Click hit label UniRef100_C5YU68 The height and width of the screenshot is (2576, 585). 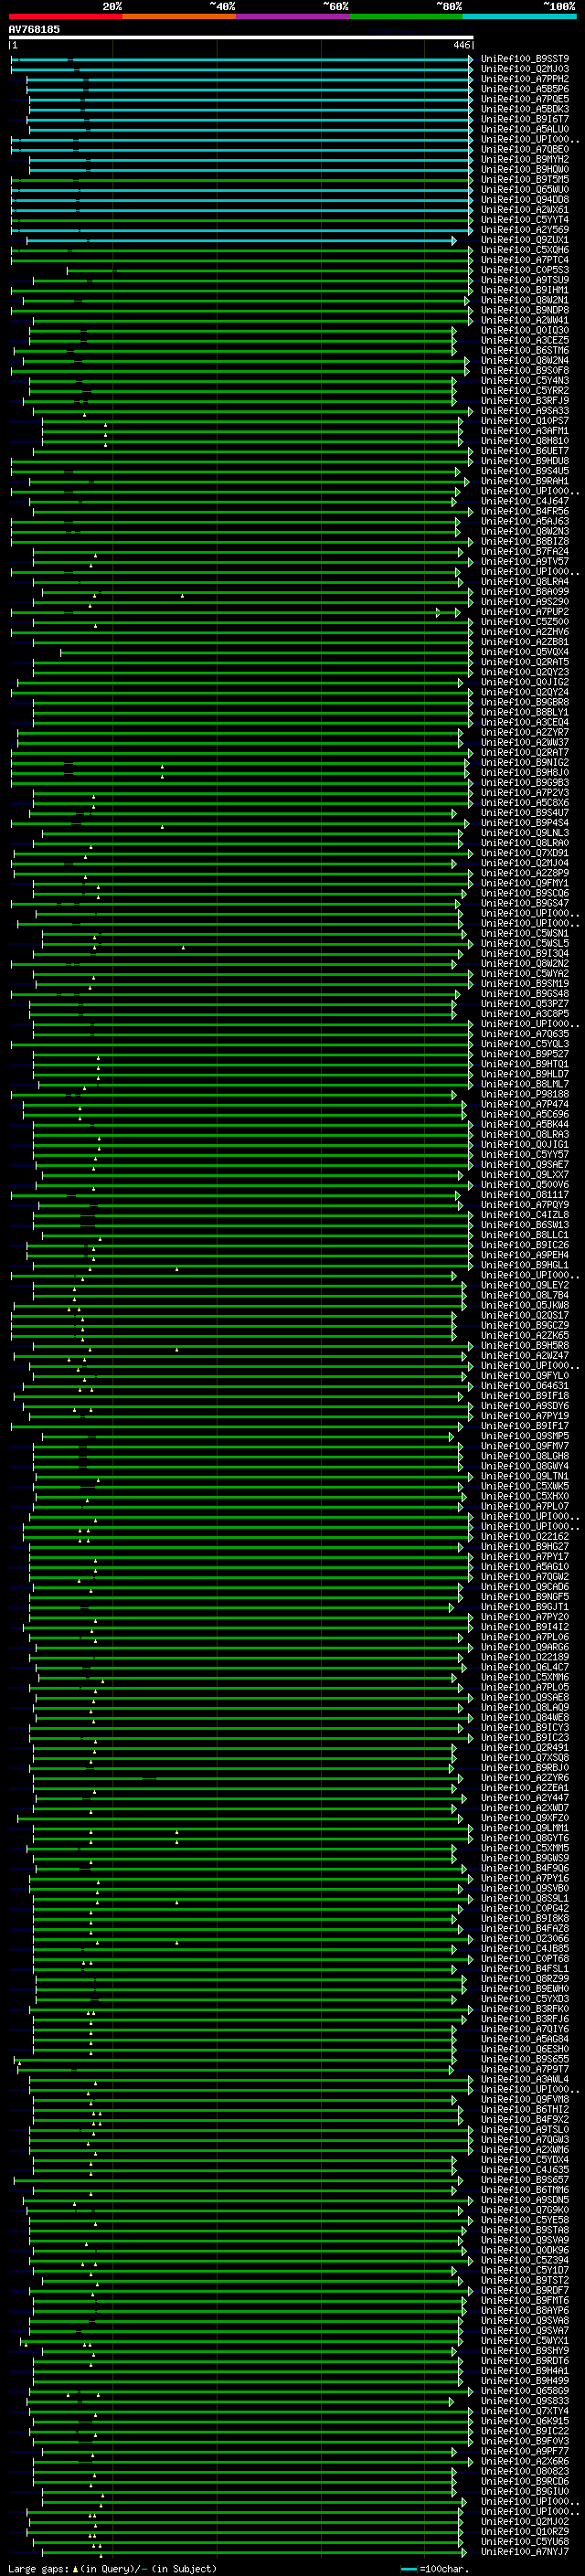click(x=525, y=2541)
